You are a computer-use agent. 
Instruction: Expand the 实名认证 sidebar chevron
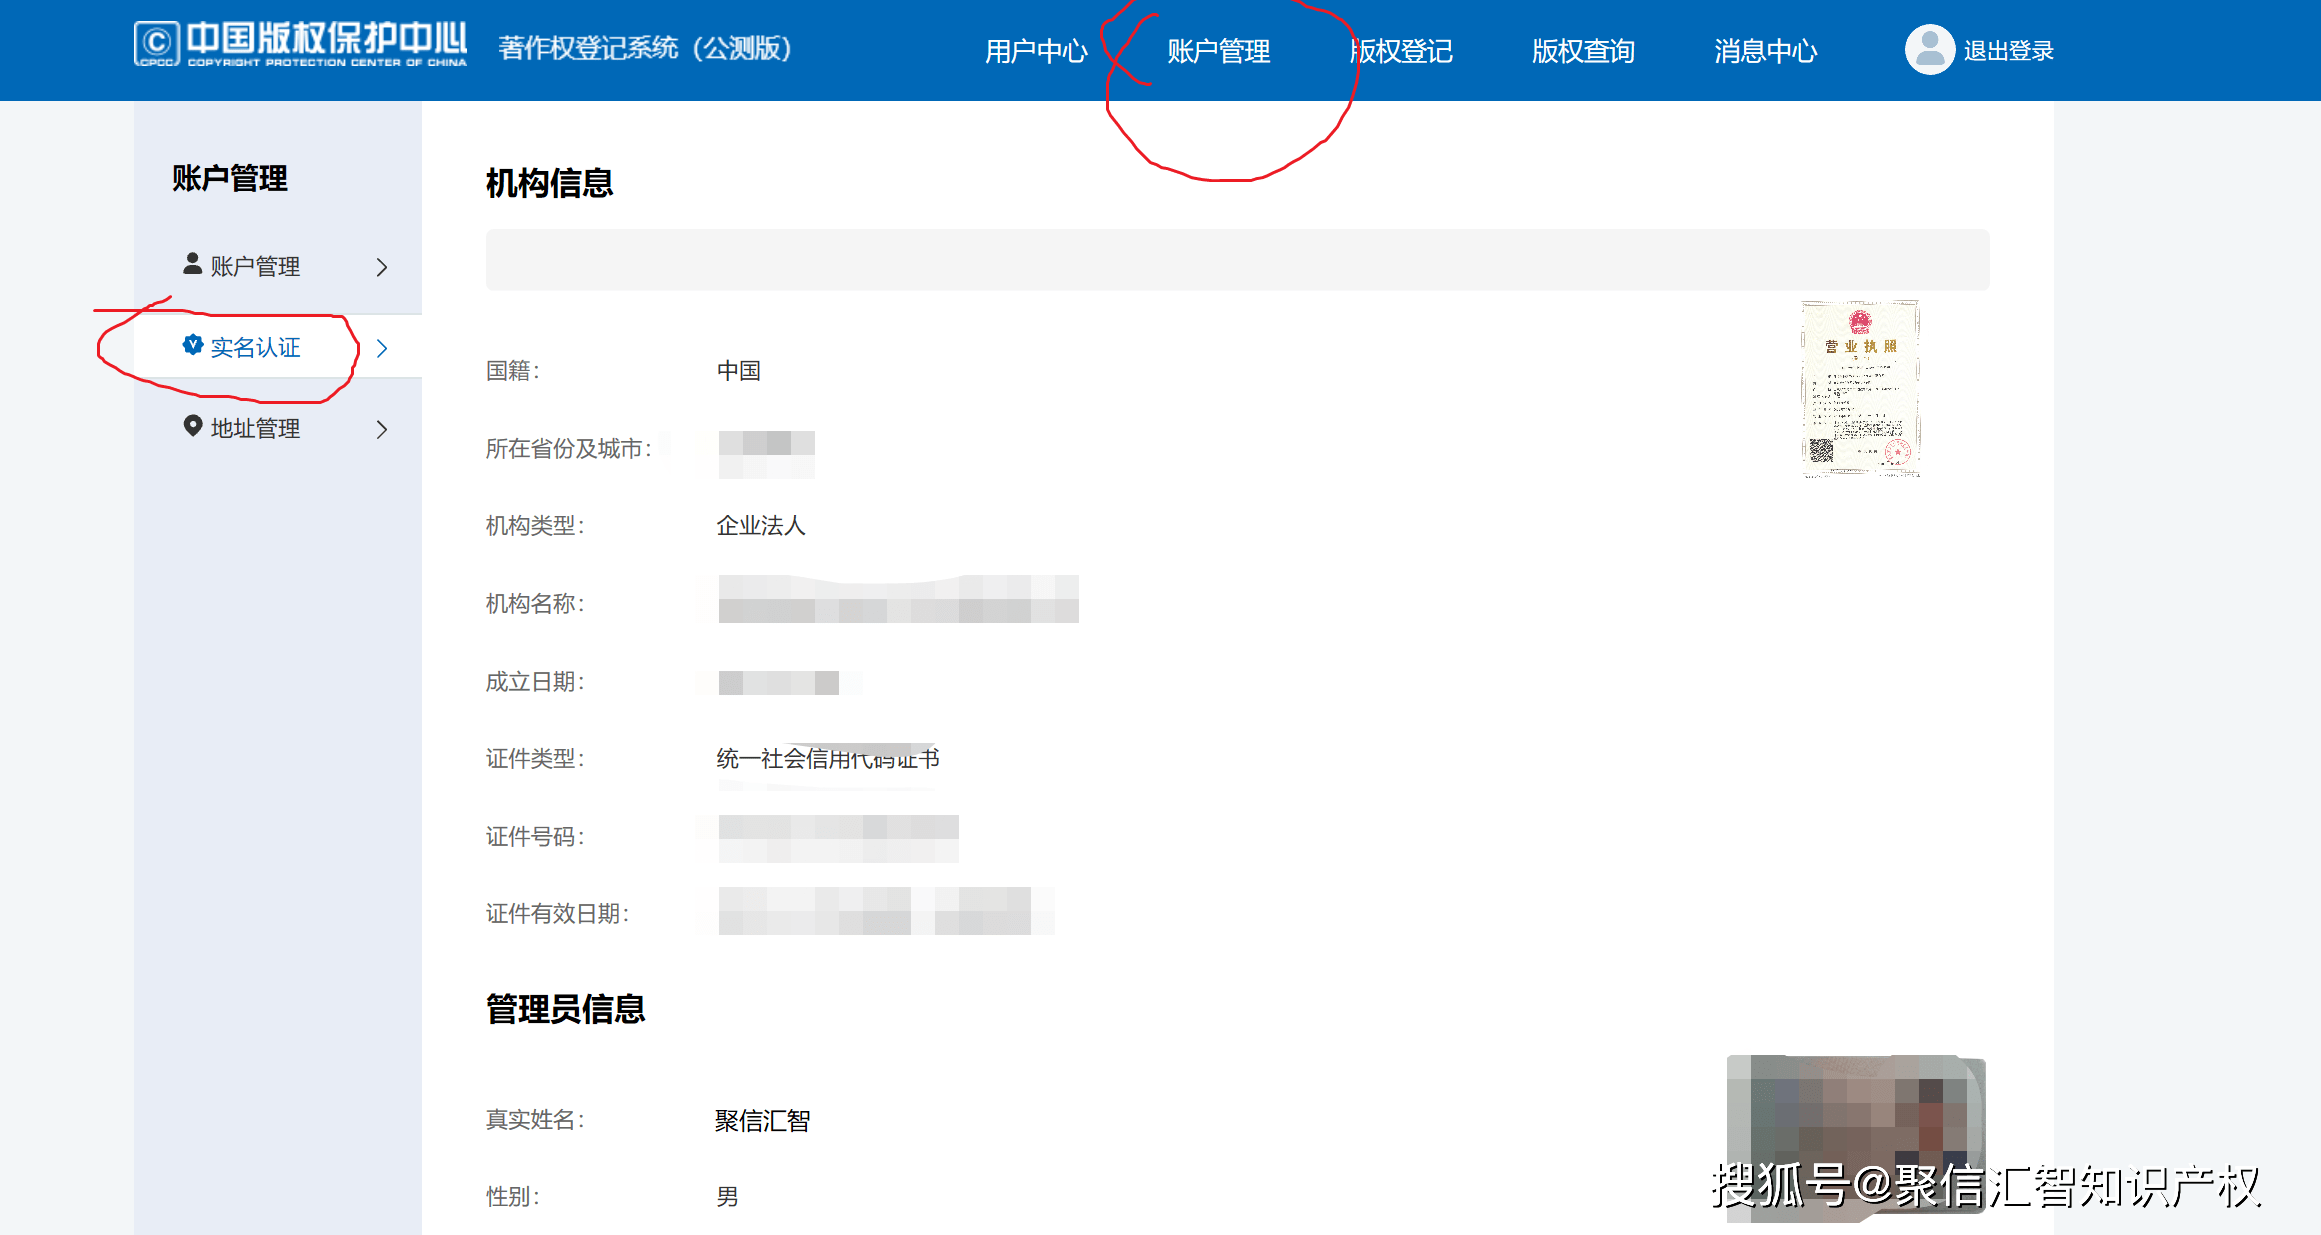click(x=381, y=348)
